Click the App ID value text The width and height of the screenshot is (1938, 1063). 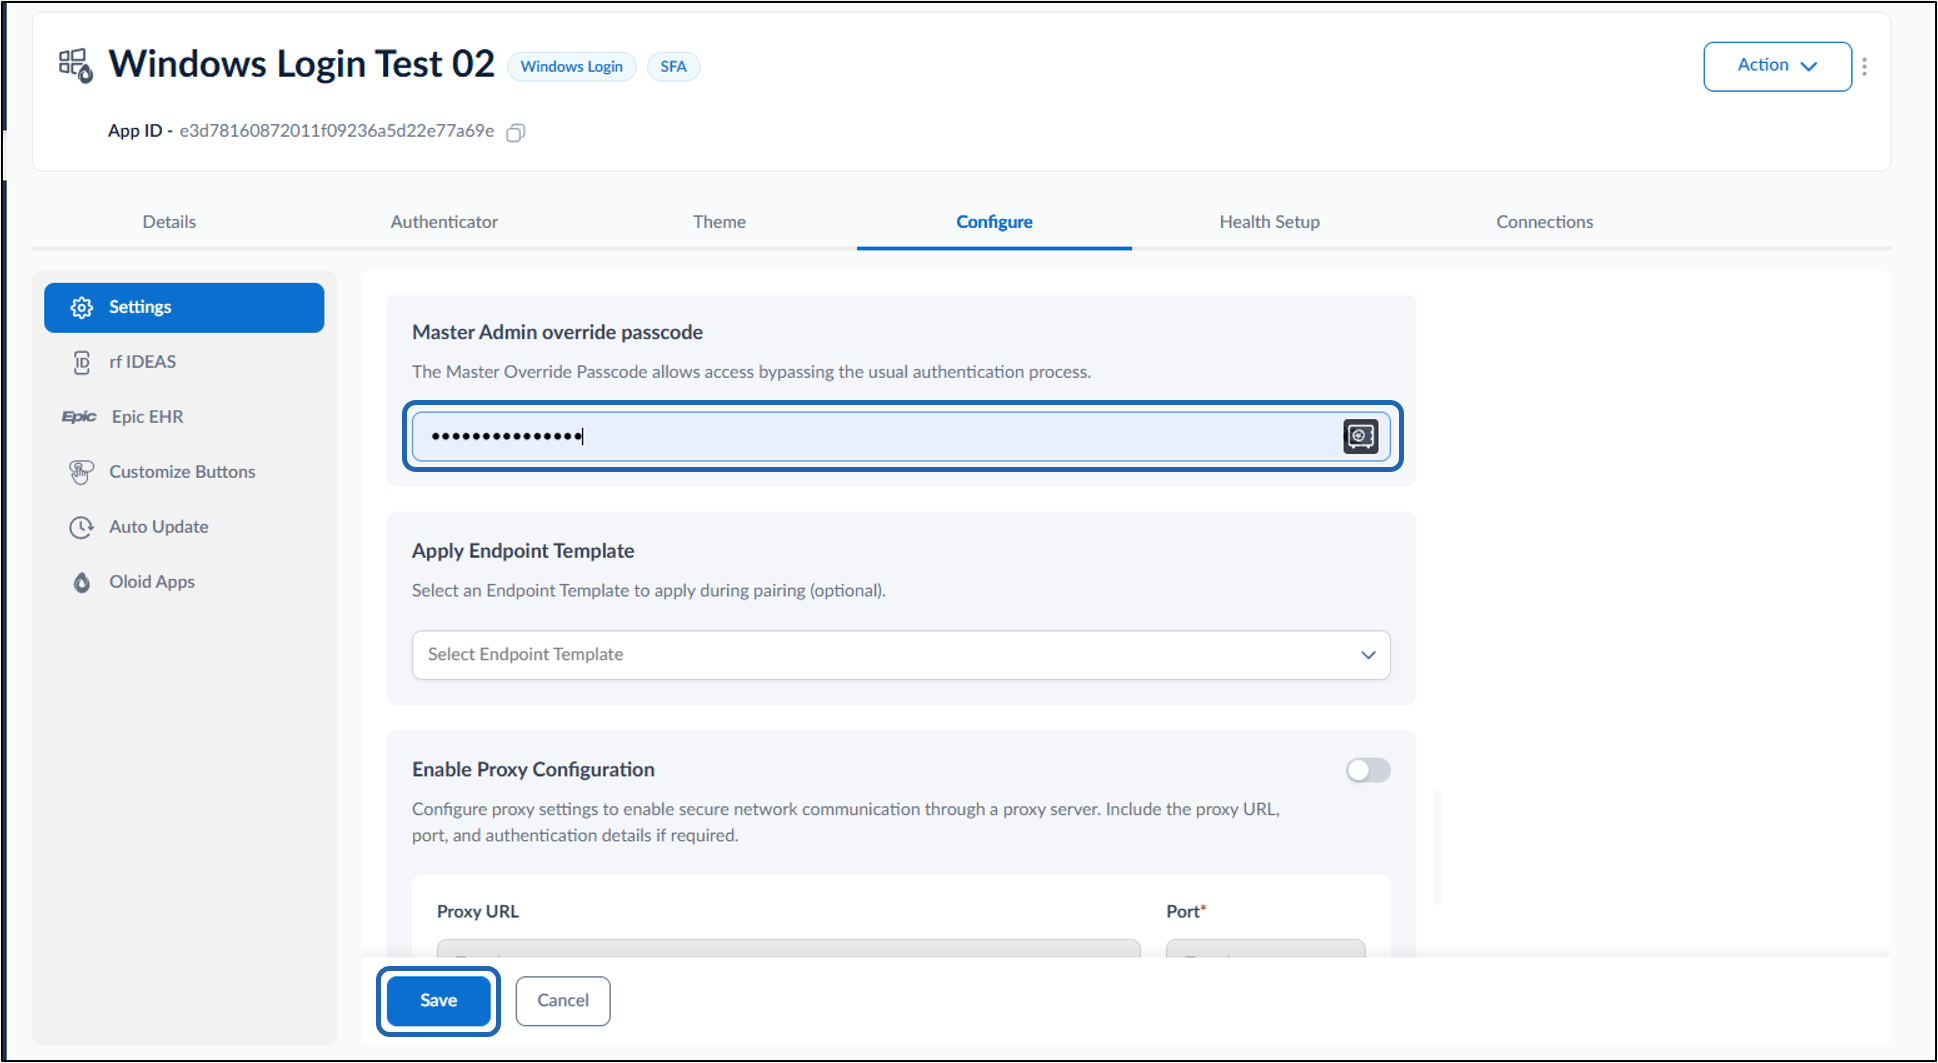point(336,131)
